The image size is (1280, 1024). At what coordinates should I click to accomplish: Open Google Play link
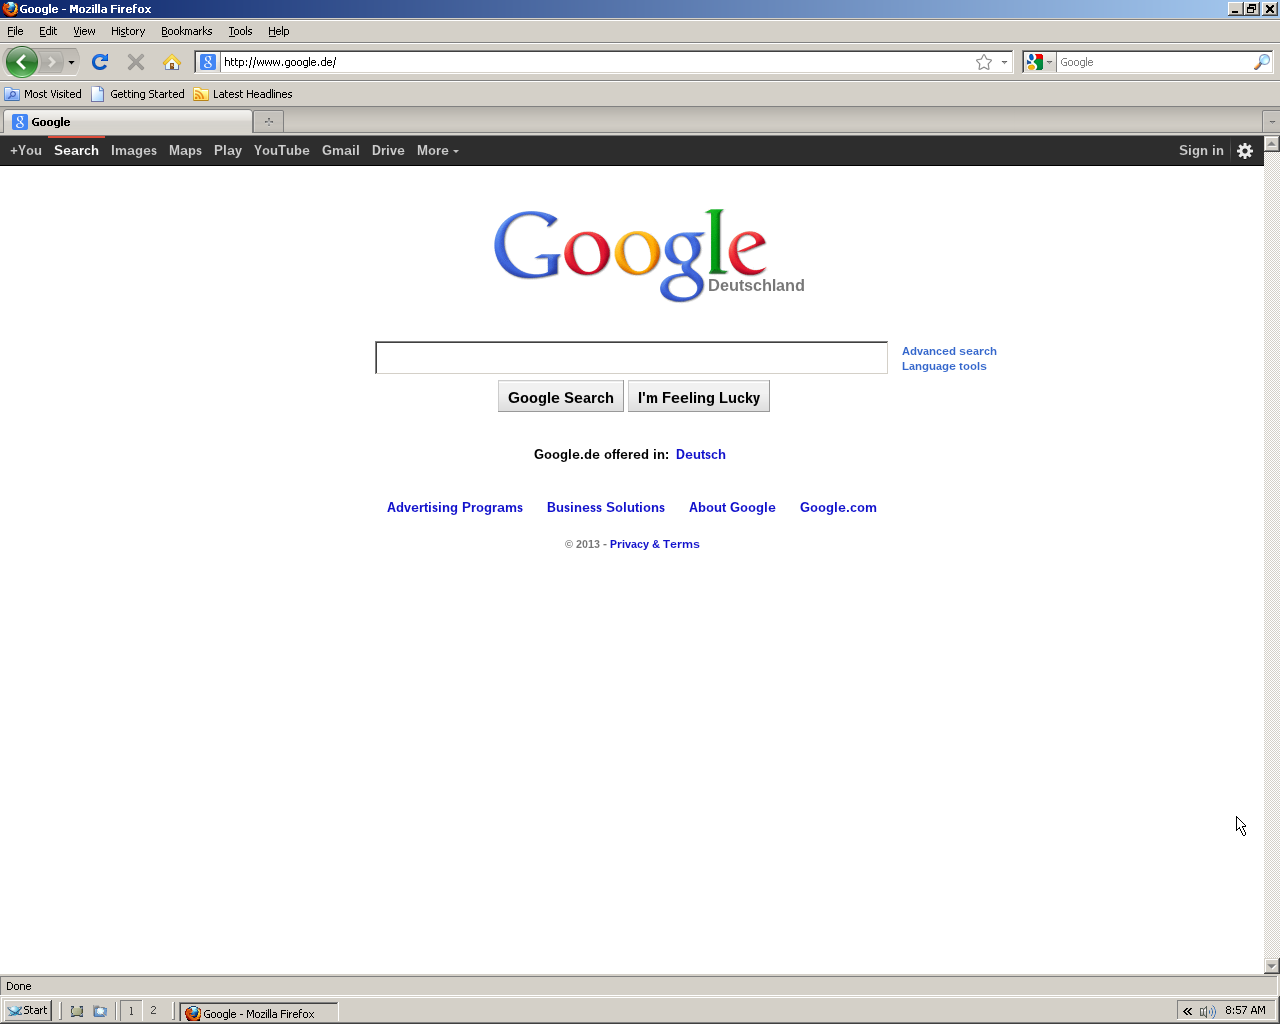pyautogui.click(x=228, y=150)
